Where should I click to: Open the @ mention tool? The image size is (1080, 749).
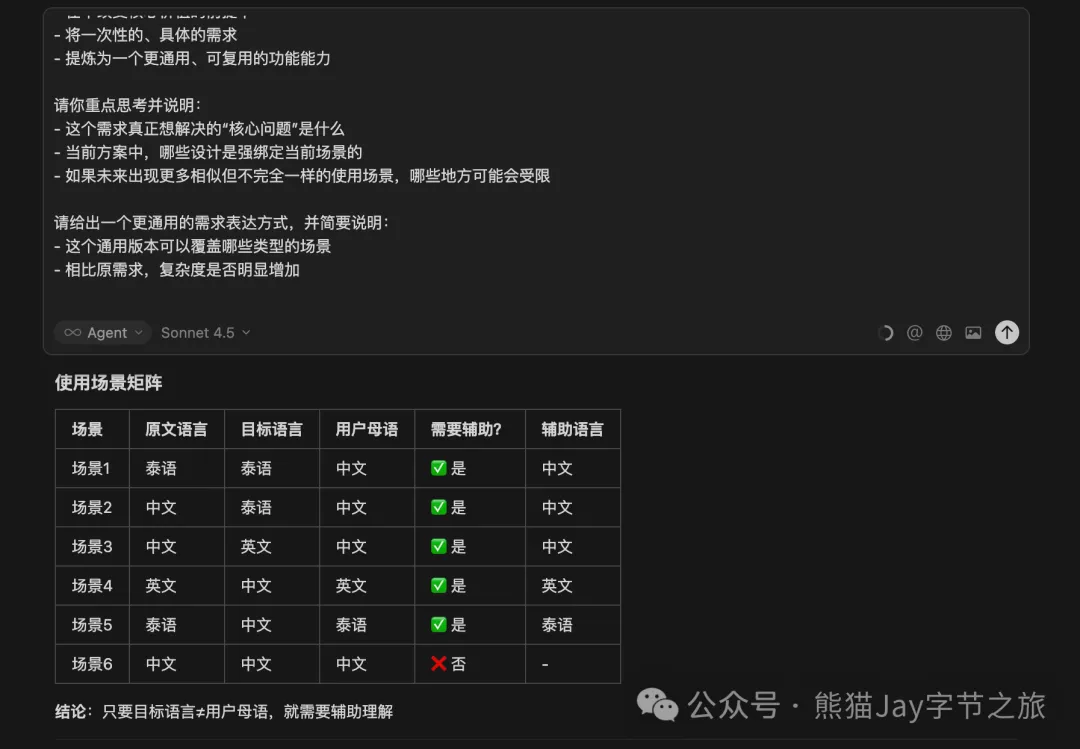(914, 332)
